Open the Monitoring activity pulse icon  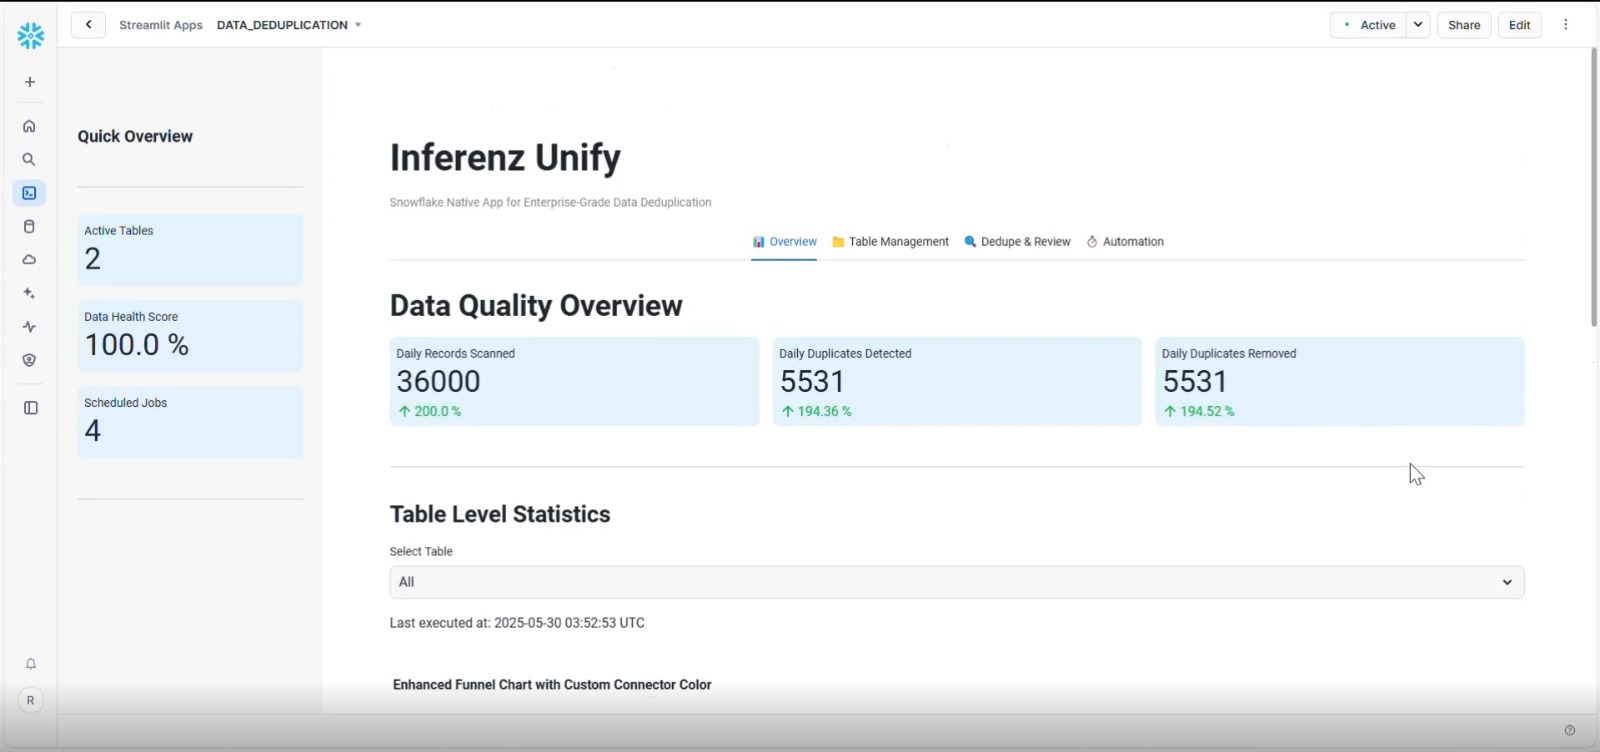click(x=30, y=327)
